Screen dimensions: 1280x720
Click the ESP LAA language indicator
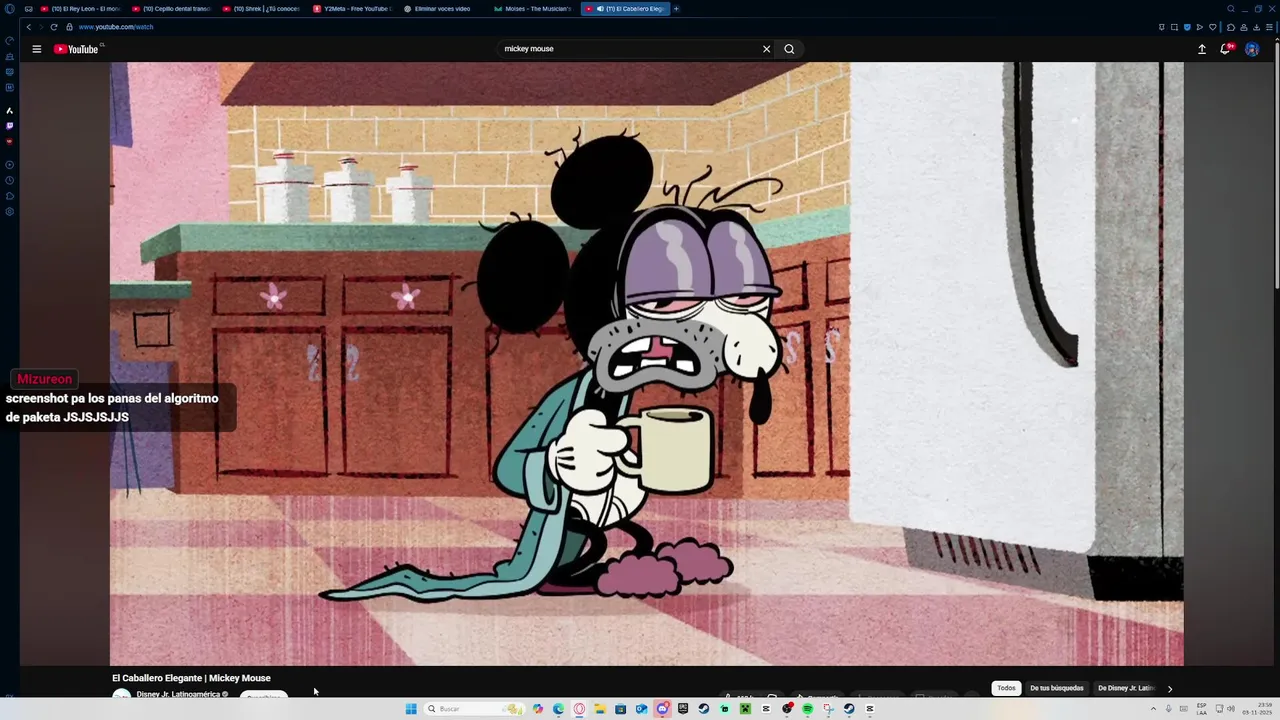coord(1202,709)
